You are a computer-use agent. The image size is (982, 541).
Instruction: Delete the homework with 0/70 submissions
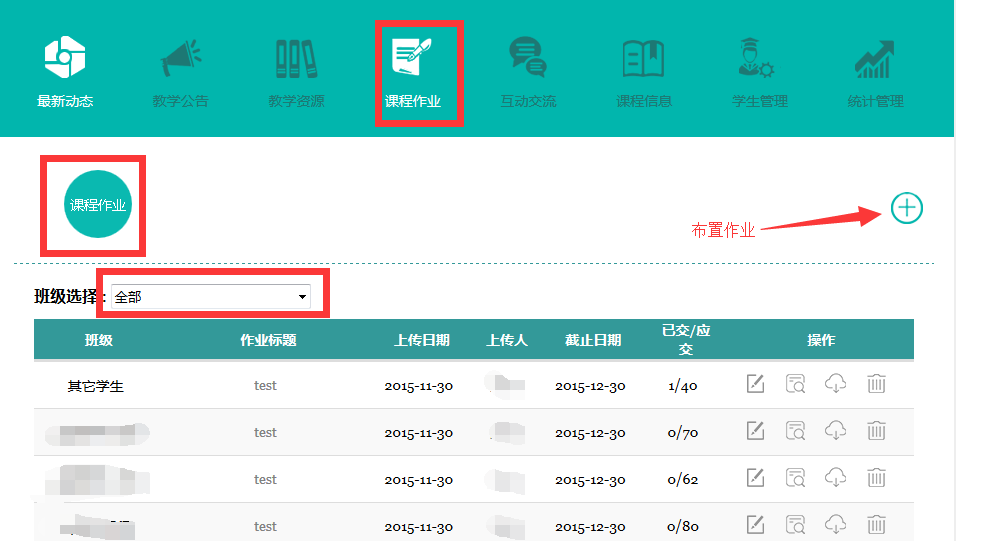click(x=876, y=431)
